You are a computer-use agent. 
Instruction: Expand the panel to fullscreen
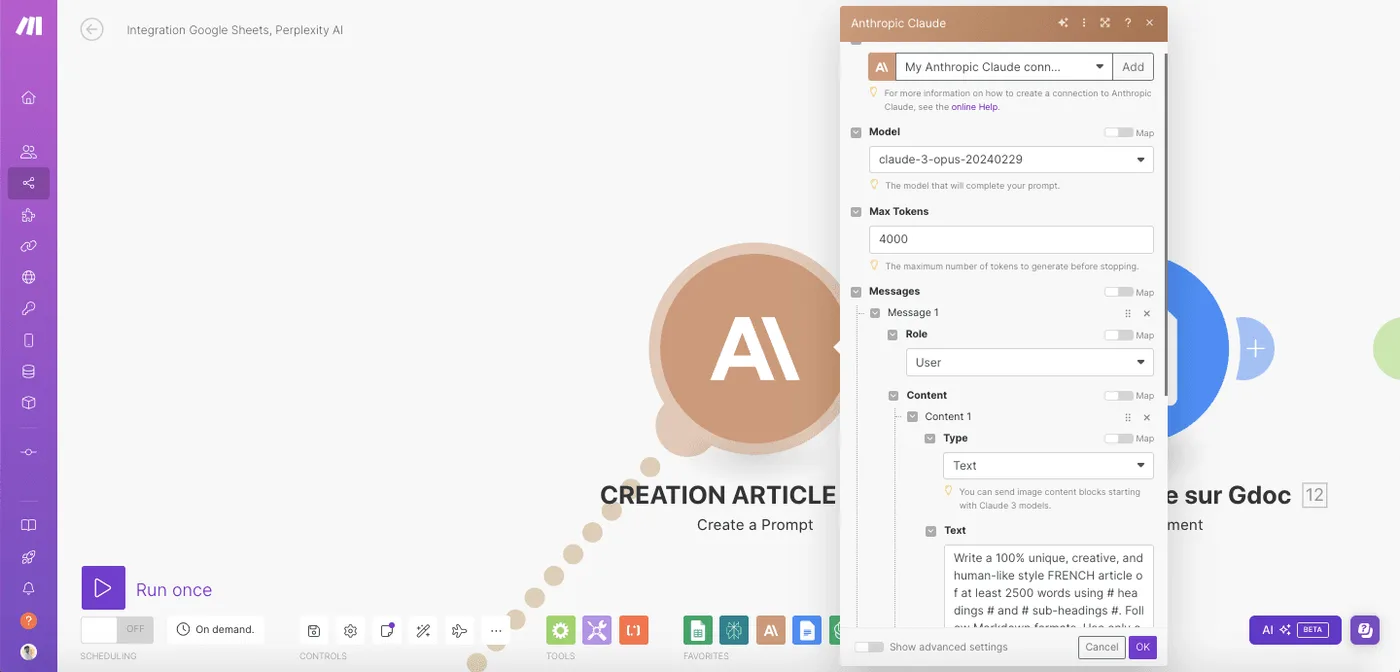click(1105, 23)
